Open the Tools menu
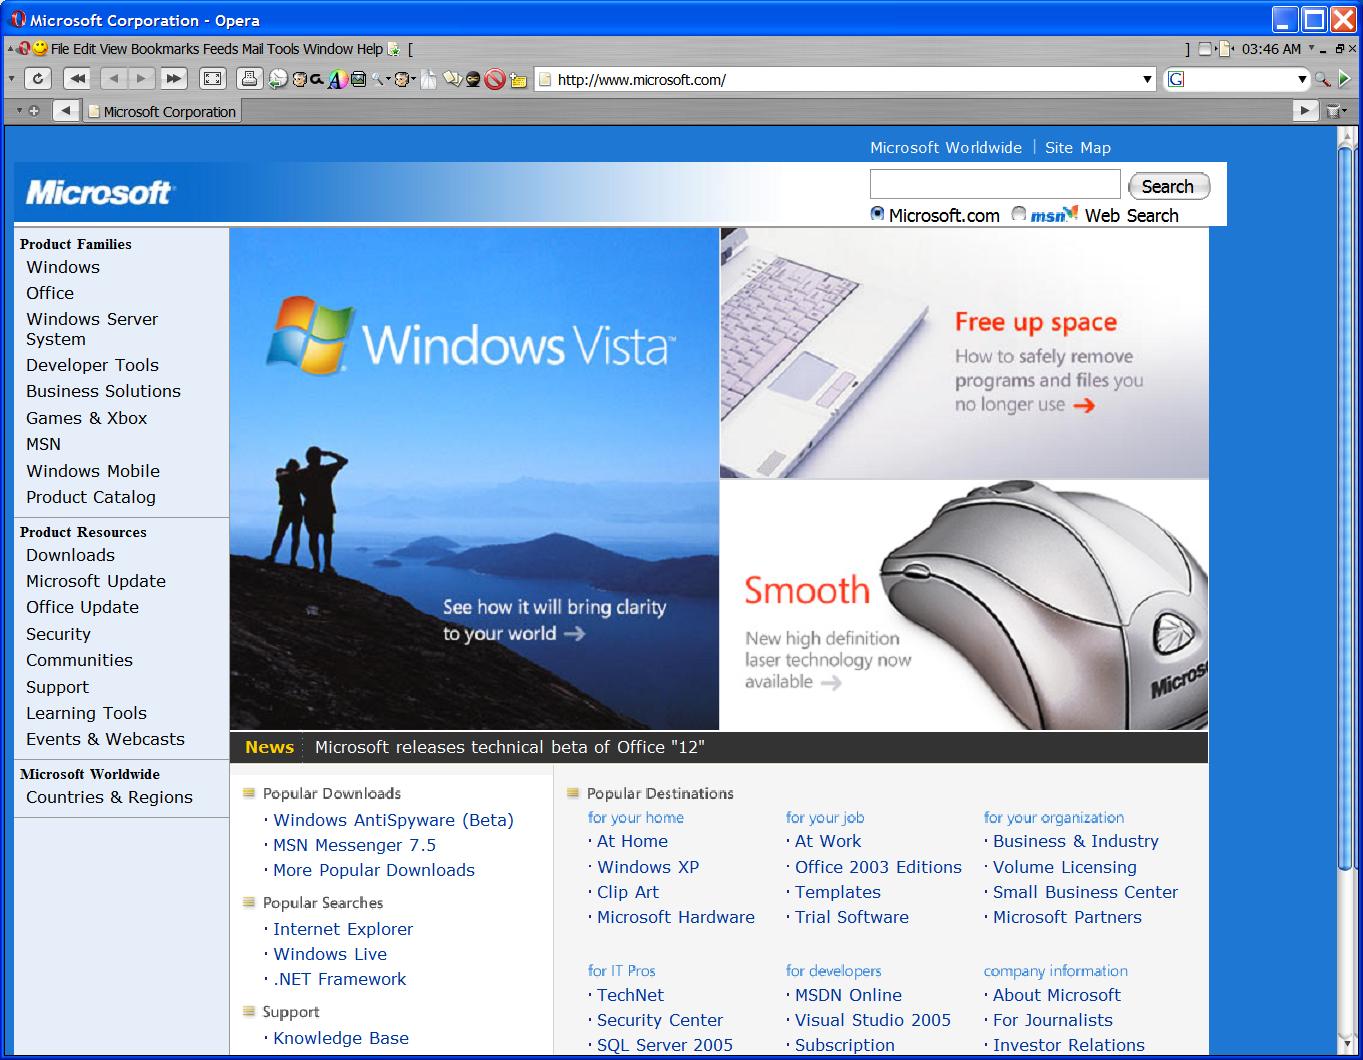 (x=283, y=49)
